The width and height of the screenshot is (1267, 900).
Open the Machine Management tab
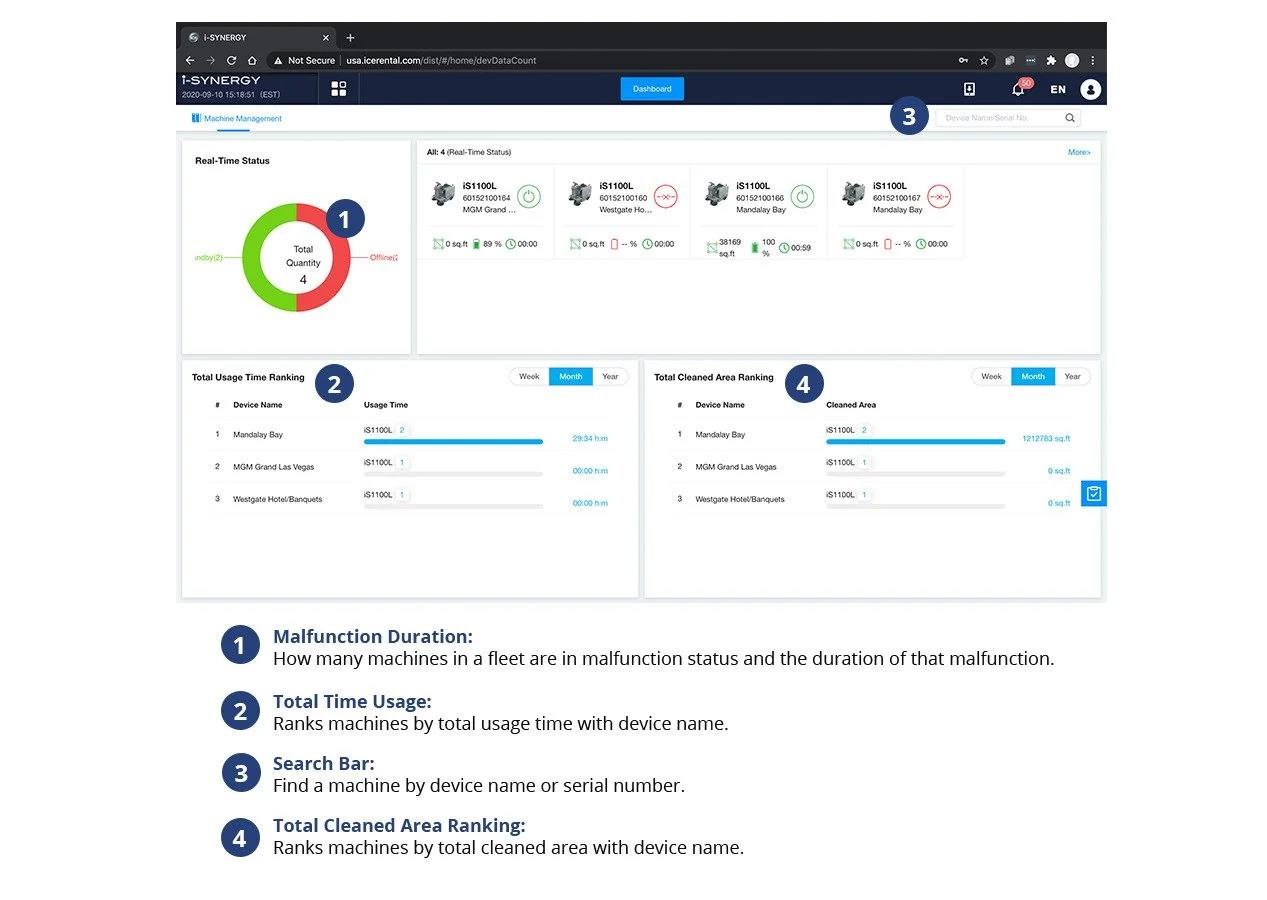242,118
